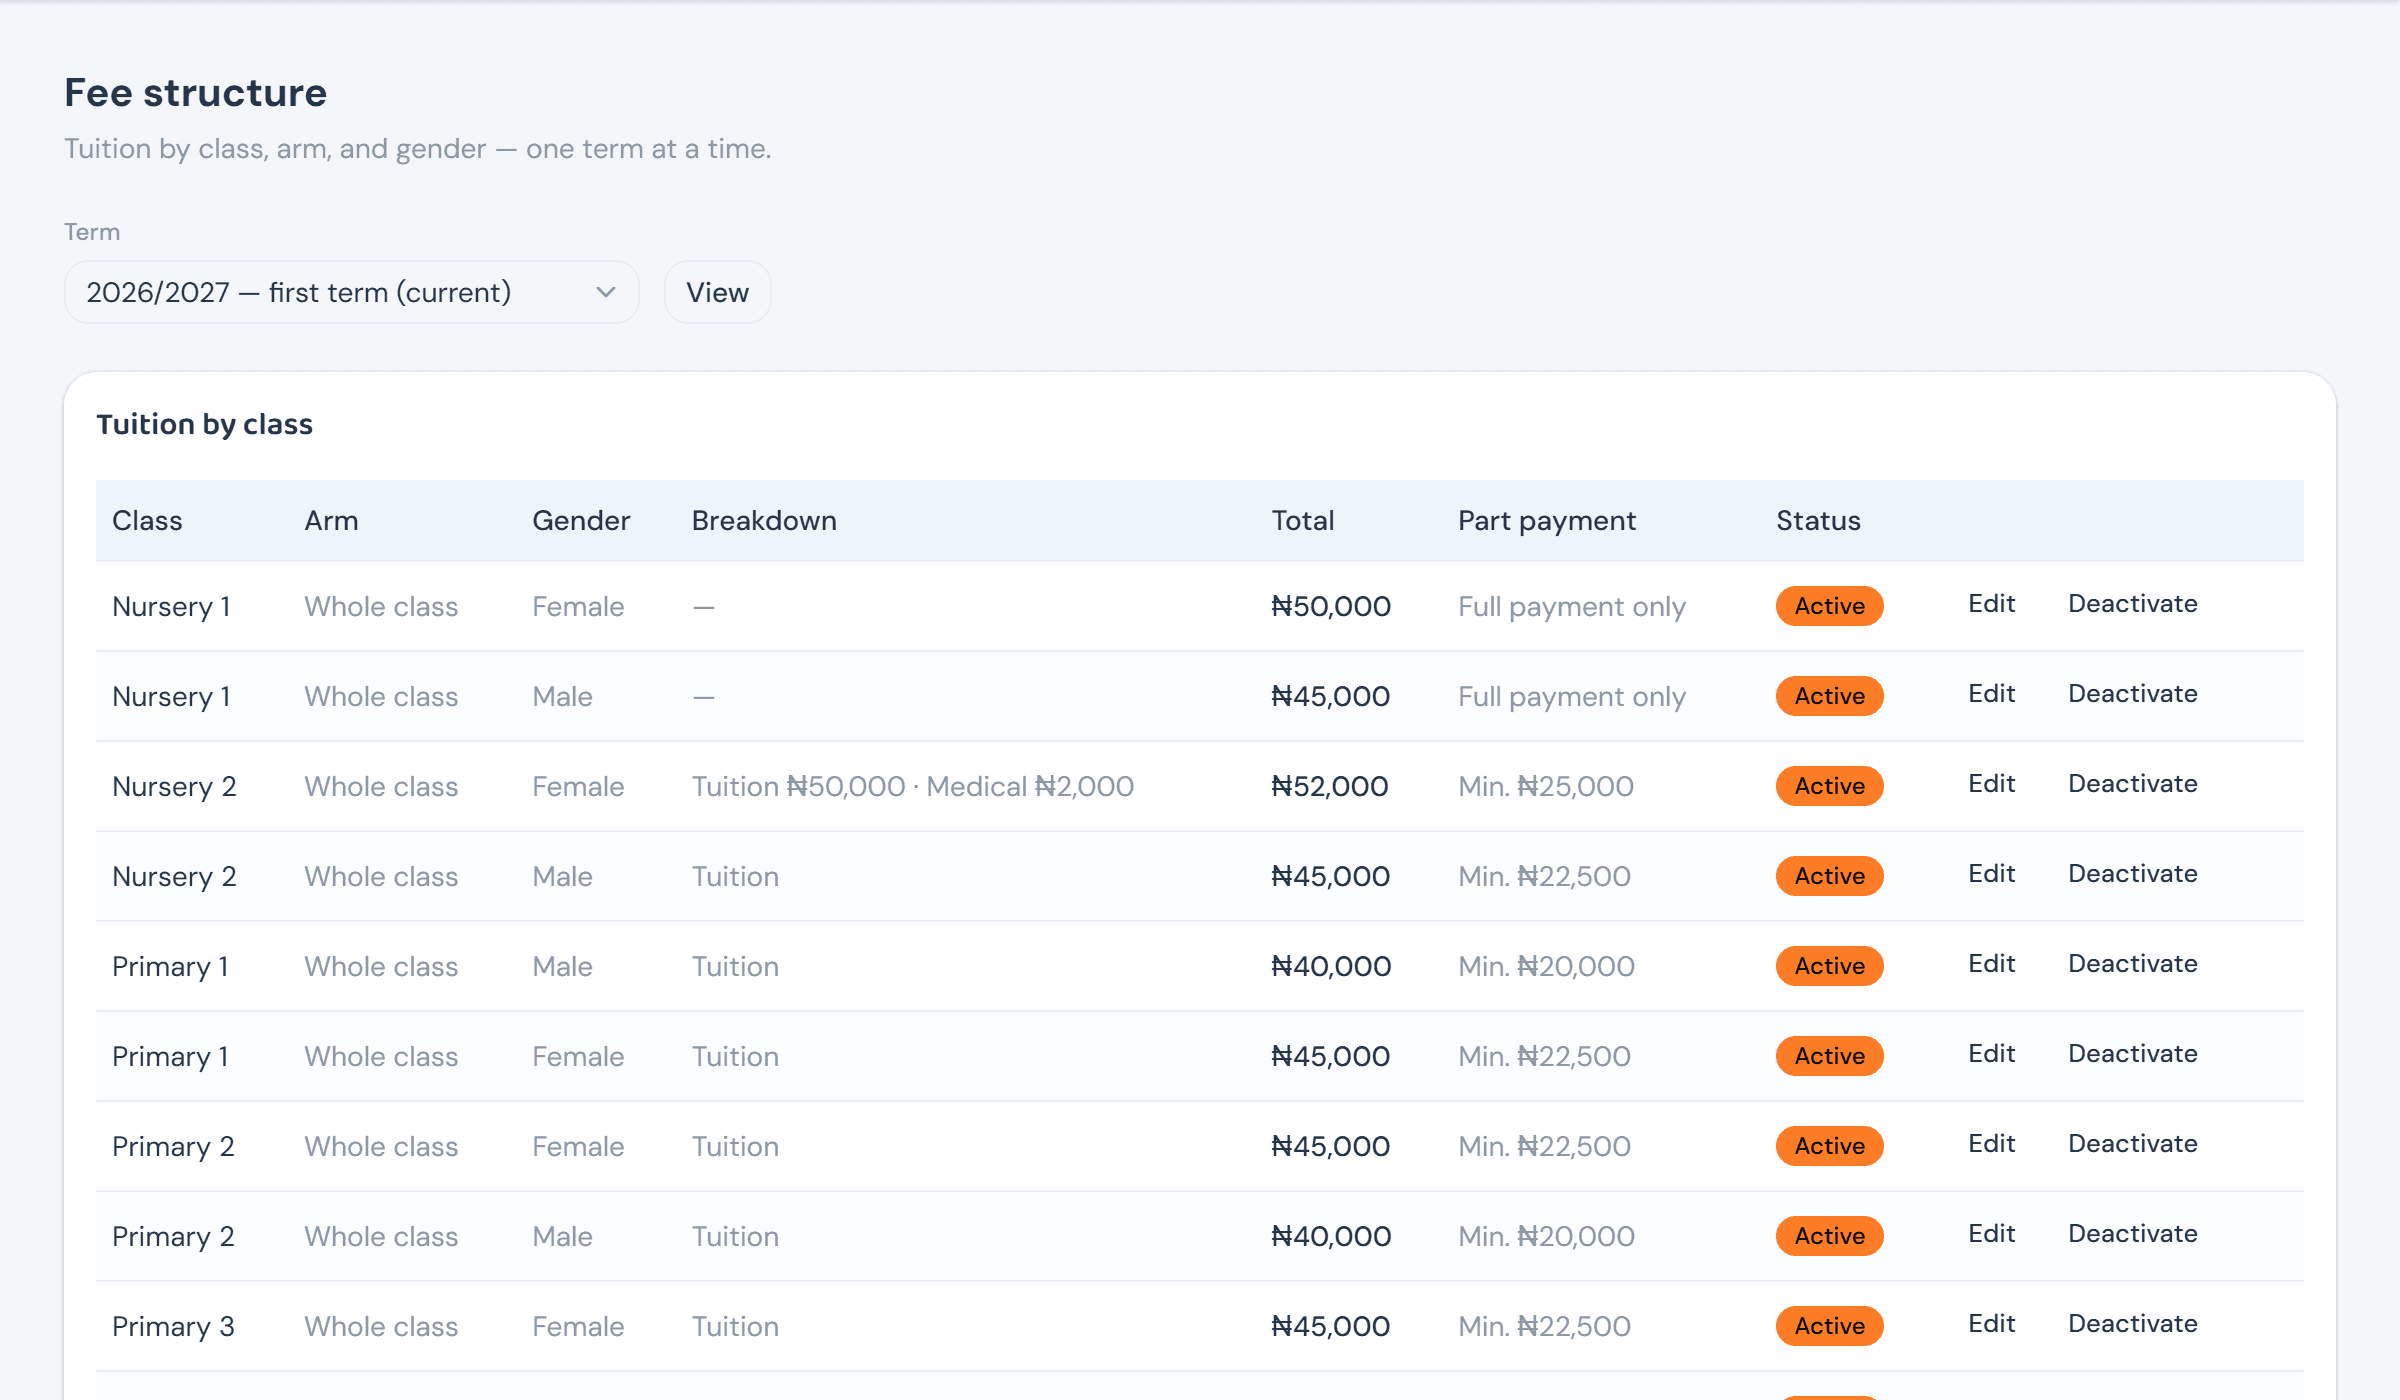Deactivate the Primary 2 Female fee
2400x1400 pixels.
(2132, 1144)
